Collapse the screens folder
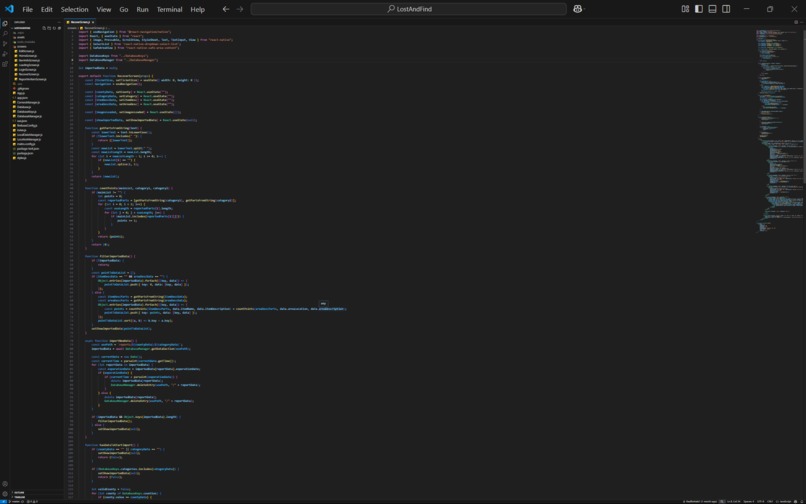This screenshot has height=504, width=806. 22,46
